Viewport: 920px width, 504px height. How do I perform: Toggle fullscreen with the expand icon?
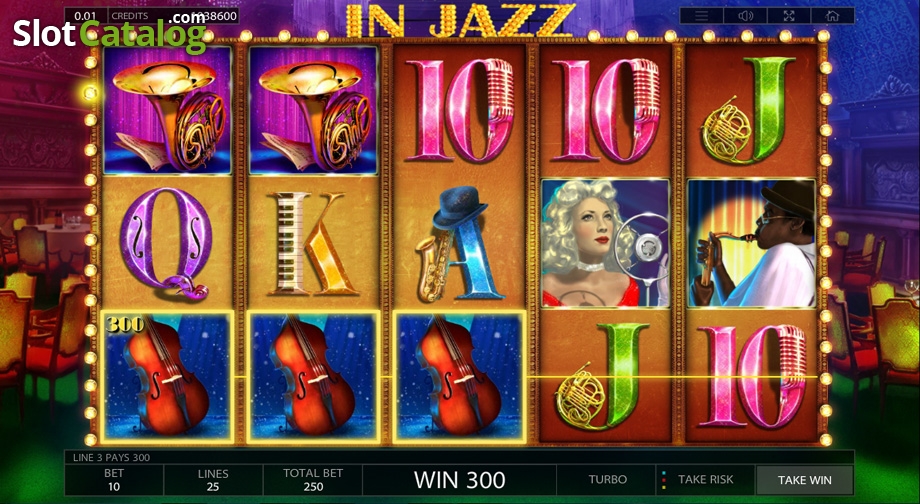coord(789,16)
